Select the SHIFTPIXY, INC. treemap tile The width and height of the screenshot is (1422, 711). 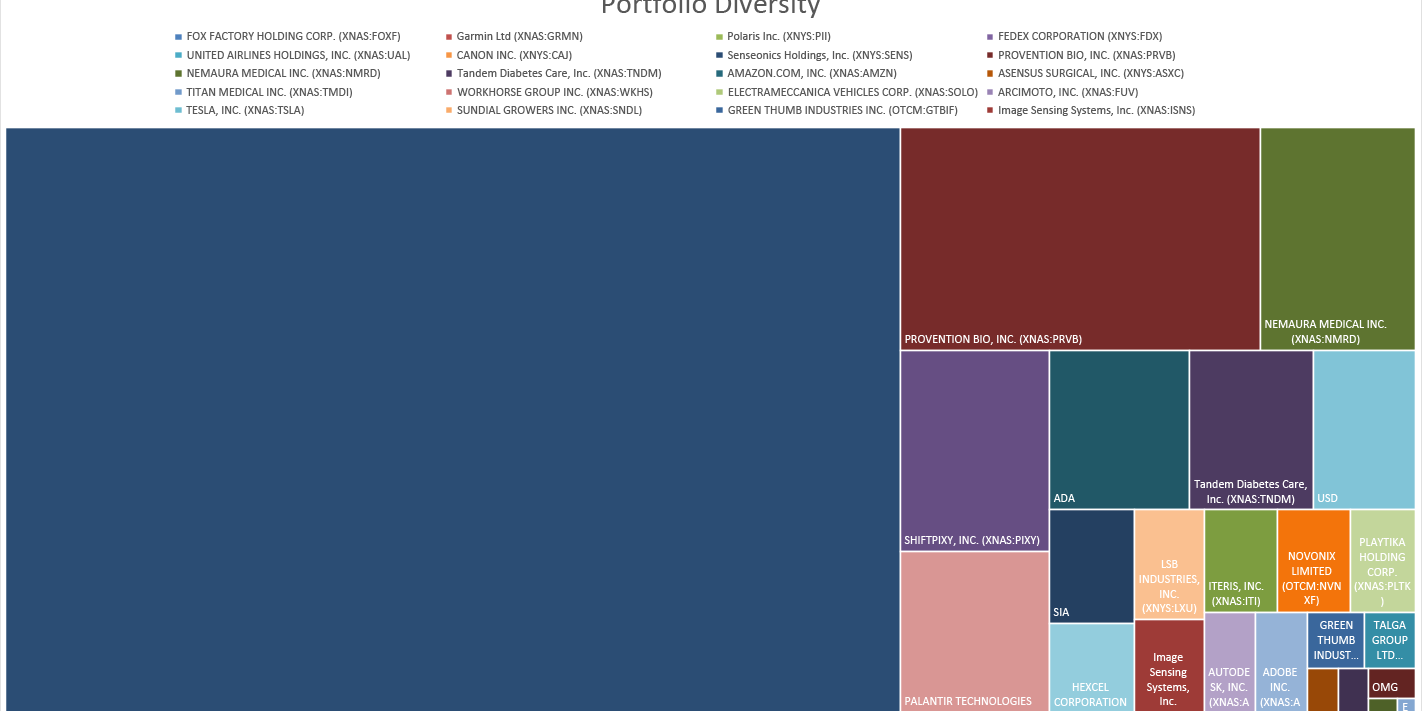tap(974, 450)
